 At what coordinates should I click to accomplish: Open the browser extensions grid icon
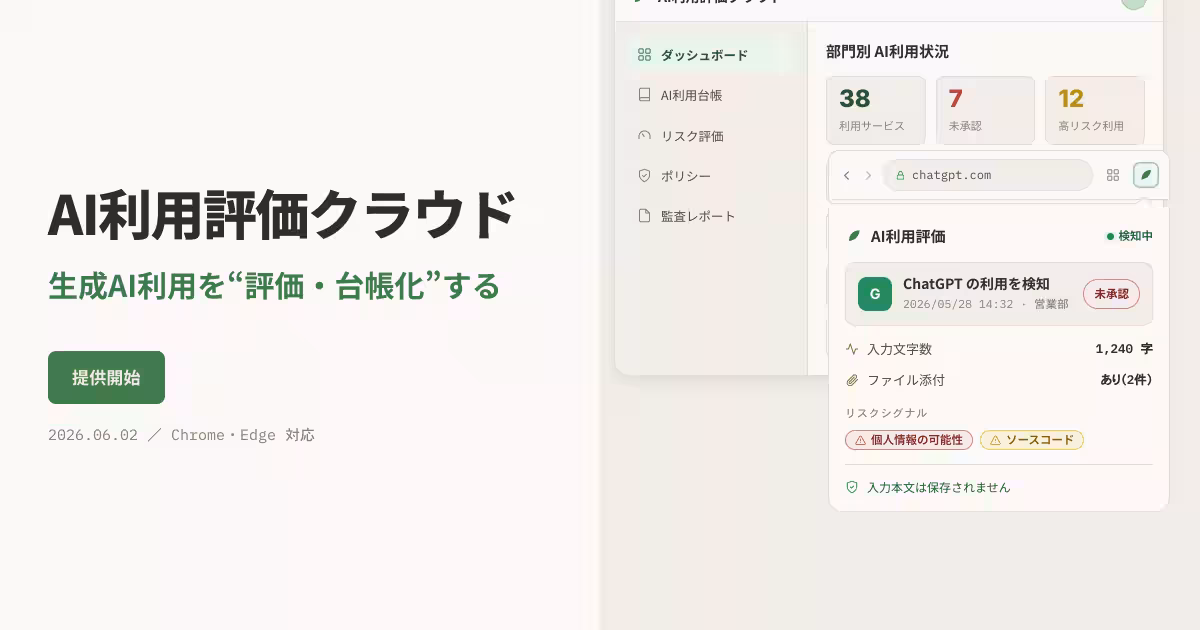click(1113, 175)
